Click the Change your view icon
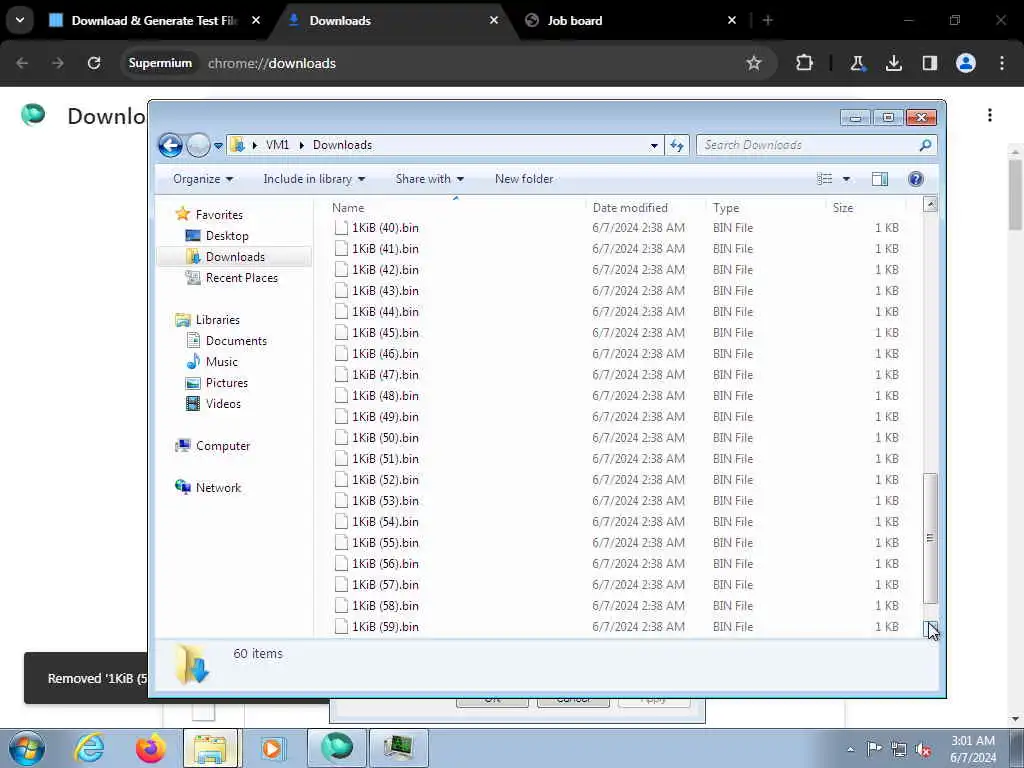The image size is (1024, 768). point(825,179)
